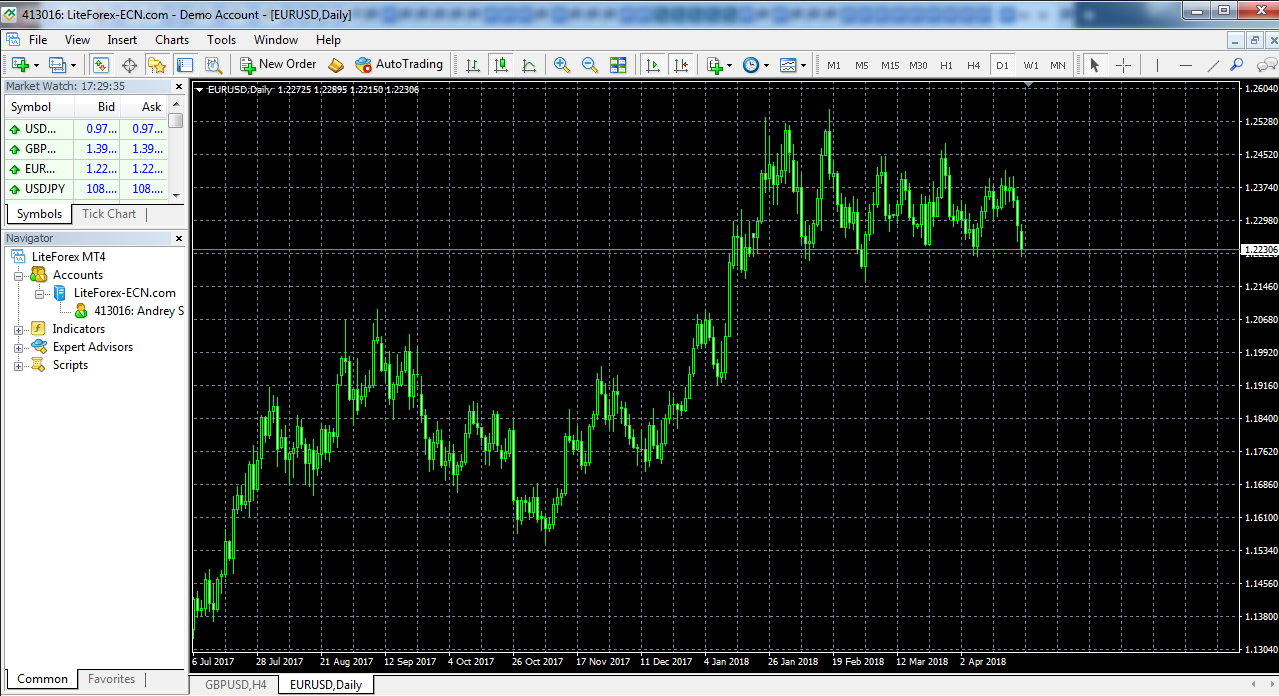
Task: Open the Templates toolbar icon
Action: click(x=788, y=64)
